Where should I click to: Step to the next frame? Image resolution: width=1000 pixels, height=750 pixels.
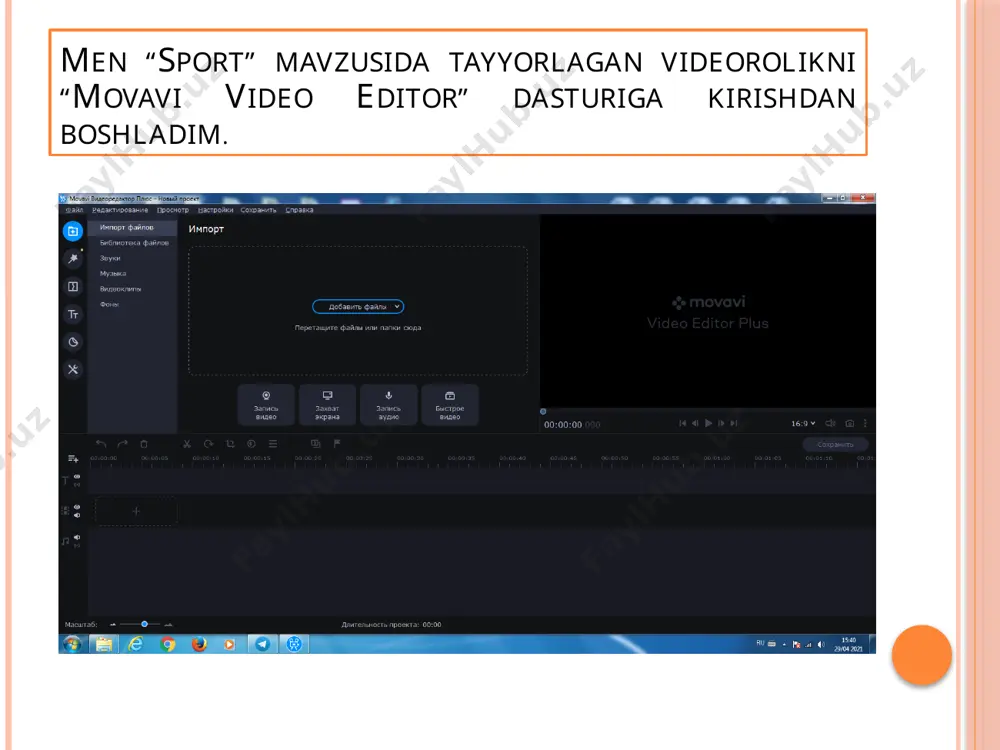(721, 423)
